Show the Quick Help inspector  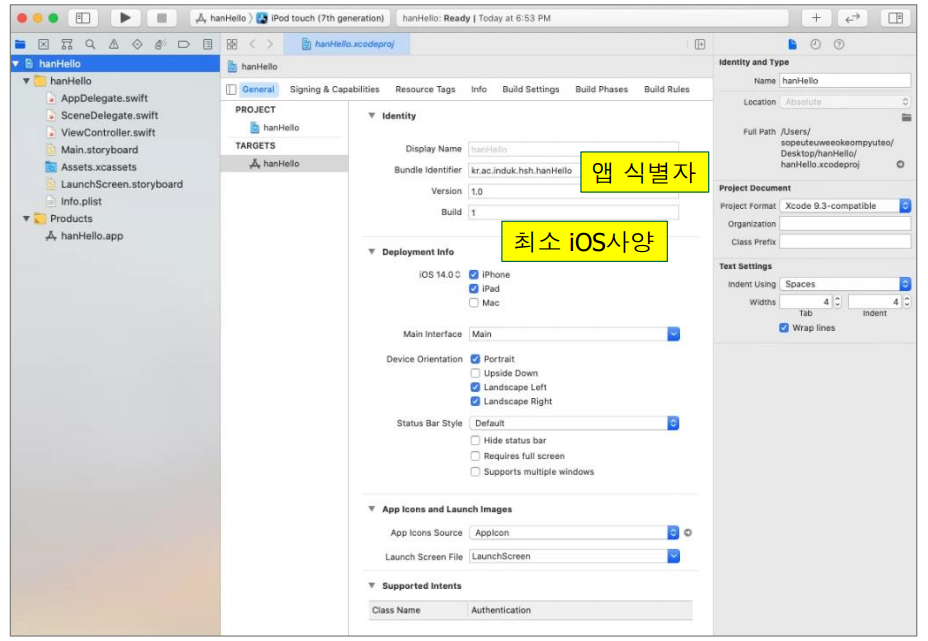click(x=839, y=44)
